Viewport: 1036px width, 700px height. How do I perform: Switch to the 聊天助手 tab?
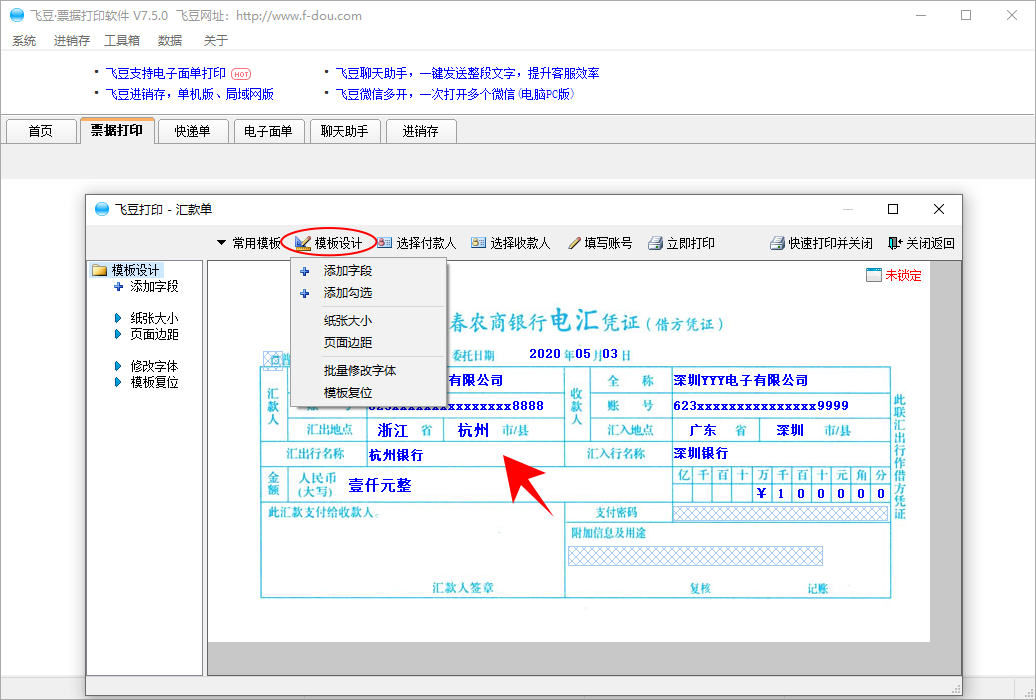click(344, 131)
